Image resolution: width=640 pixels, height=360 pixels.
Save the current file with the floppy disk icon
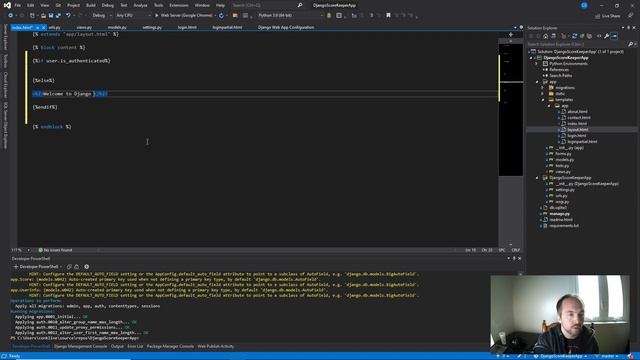[51, 16]
